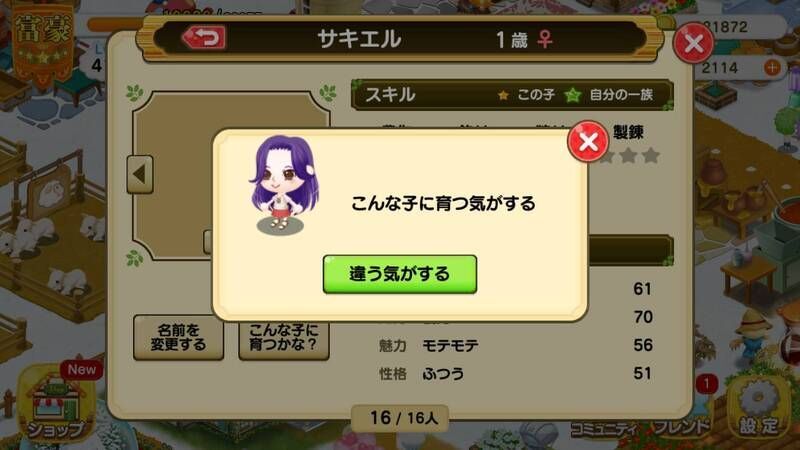Click the orange plus currency icon
Image resolution: width=800 pixels, height=450 pixels.
click(772, 67)
